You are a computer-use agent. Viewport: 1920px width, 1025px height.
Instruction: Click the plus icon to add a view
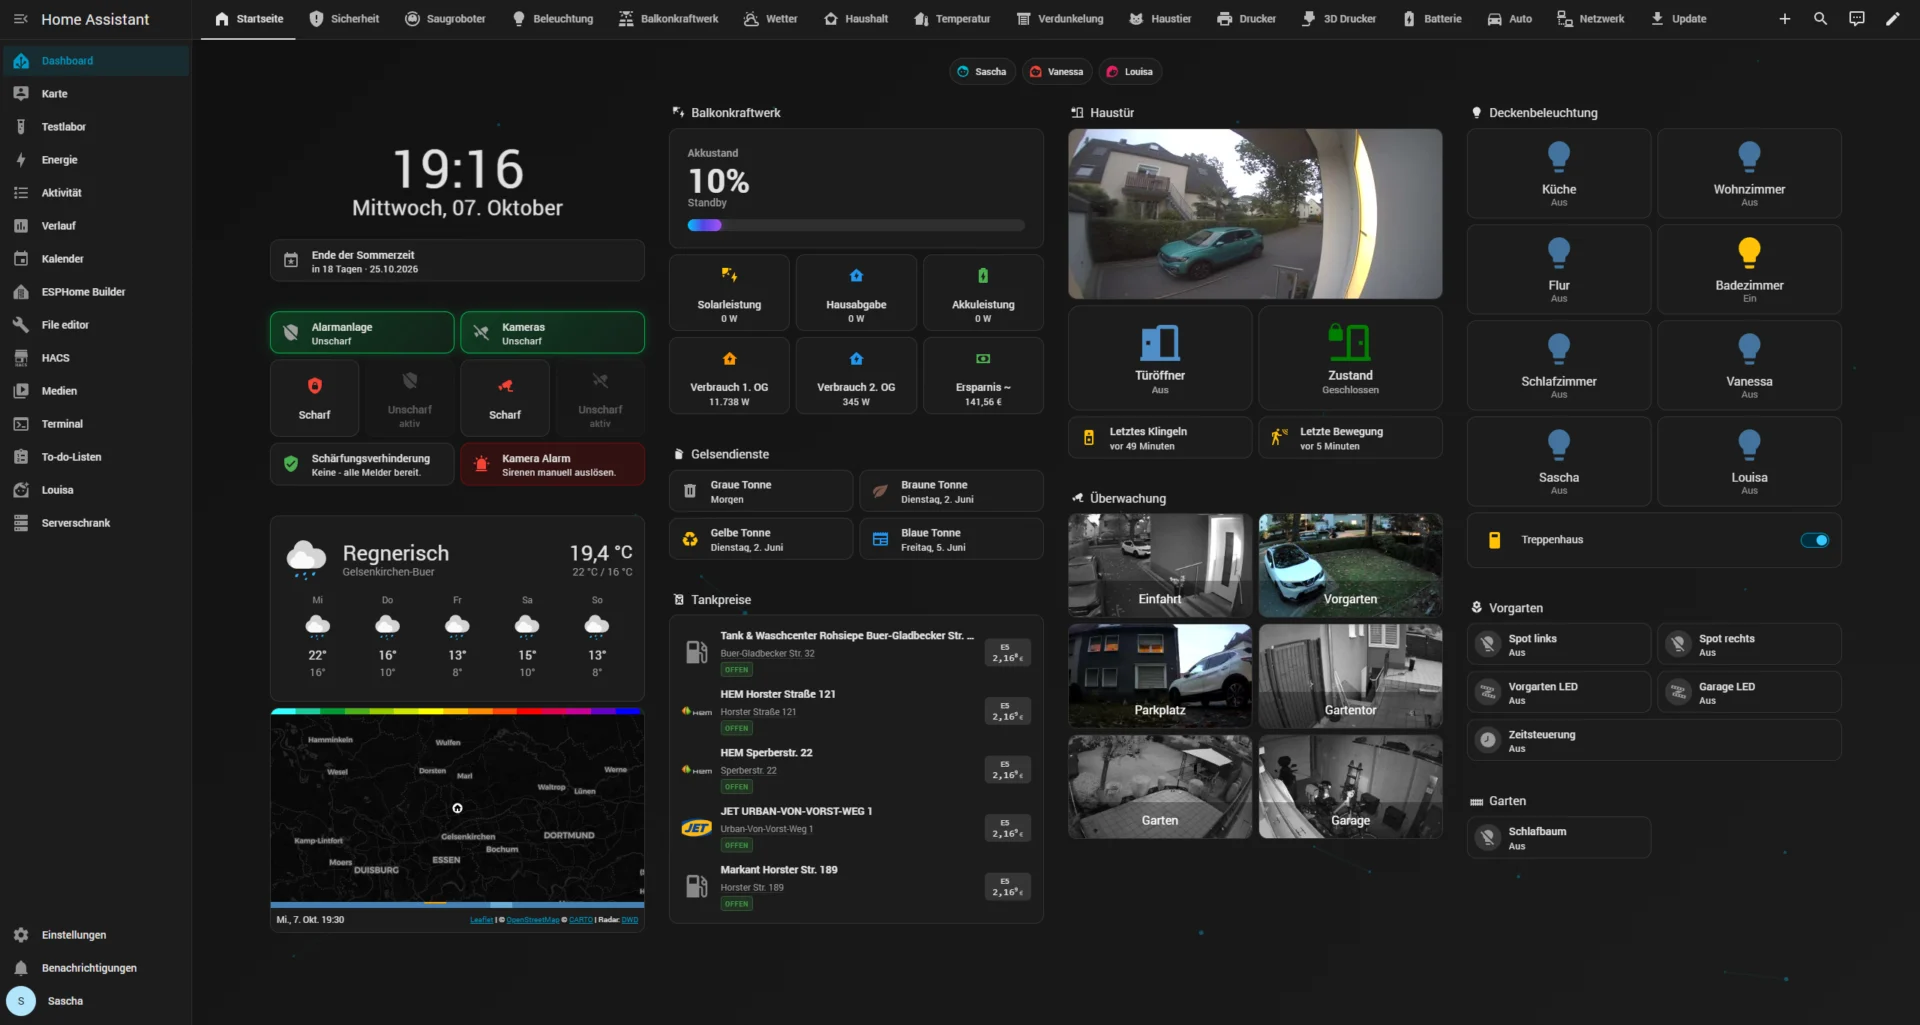pyautogui.click(x=1784, y=19)
